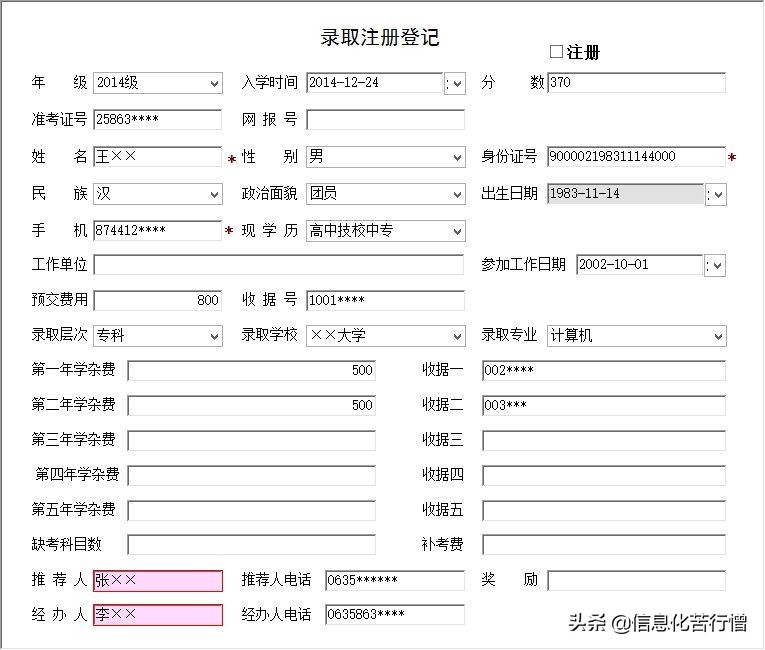Click the empty 收据五 field
The image size is (765, 650).
(604, 510)
